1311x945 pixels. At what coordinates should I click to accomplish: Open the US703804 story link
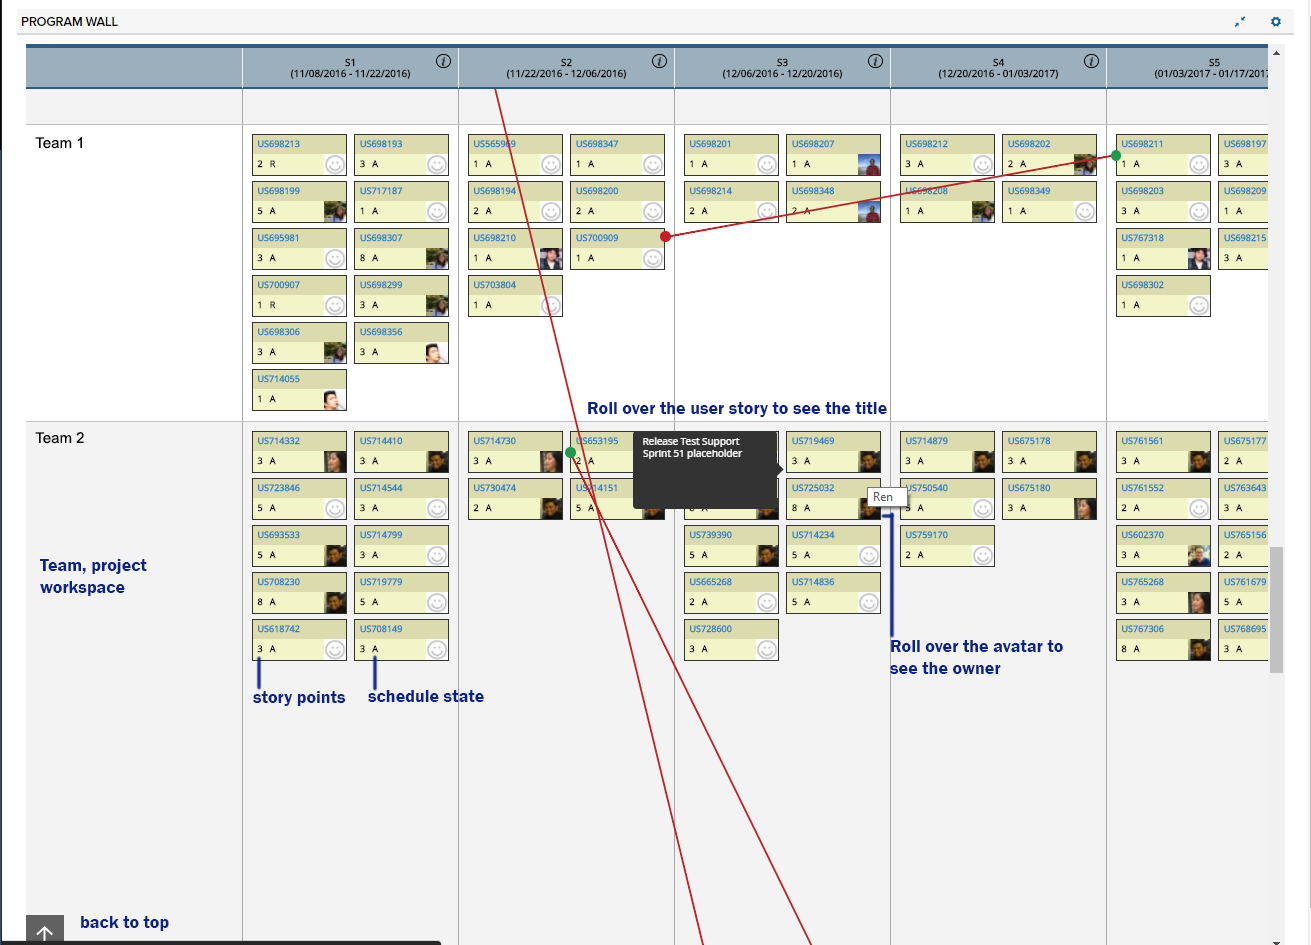coord(495,285)
